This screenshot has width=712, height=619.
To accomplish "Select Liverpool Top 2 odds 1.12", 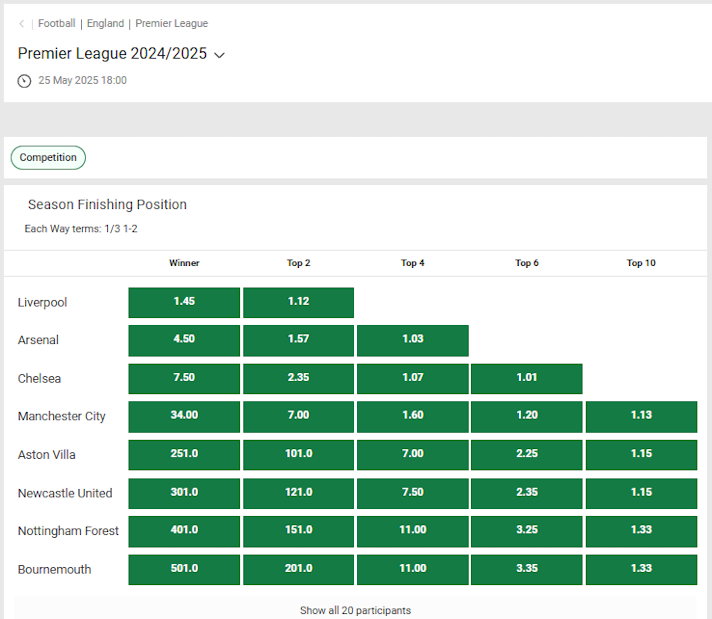I will tap(298, 302).
